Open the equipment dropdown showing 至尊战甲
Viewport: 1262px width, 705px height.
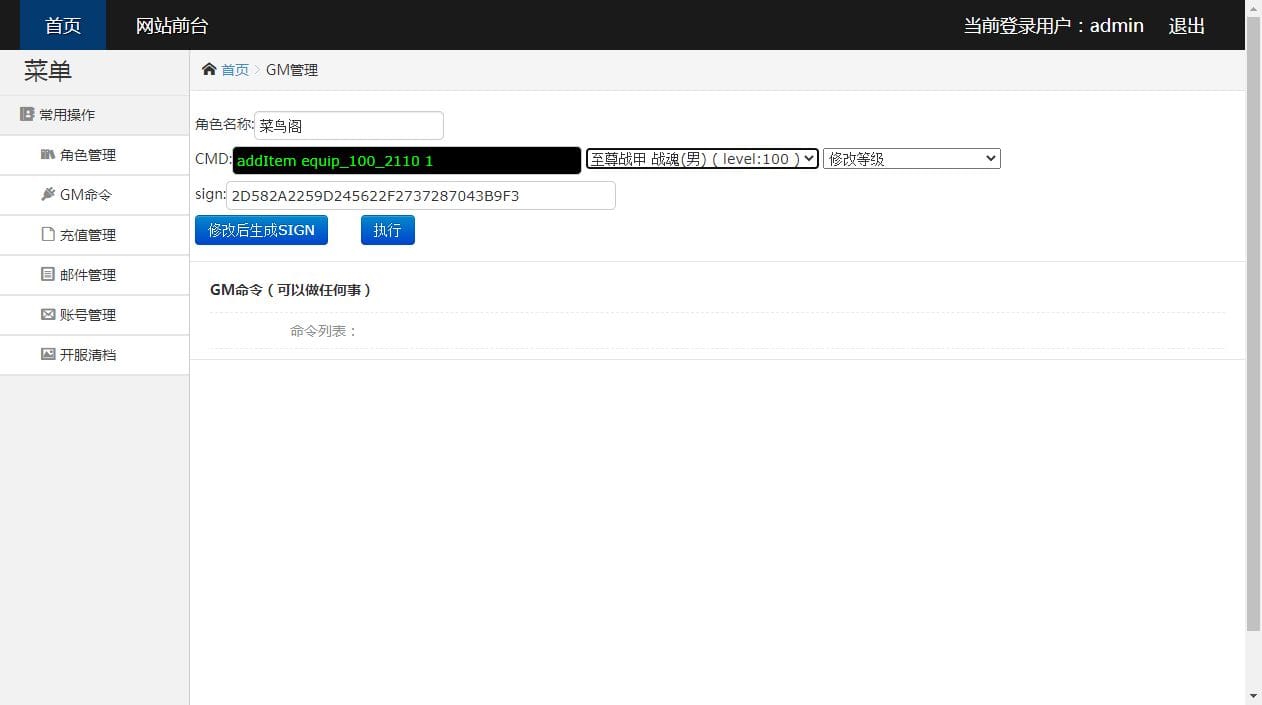pos(700,158)
